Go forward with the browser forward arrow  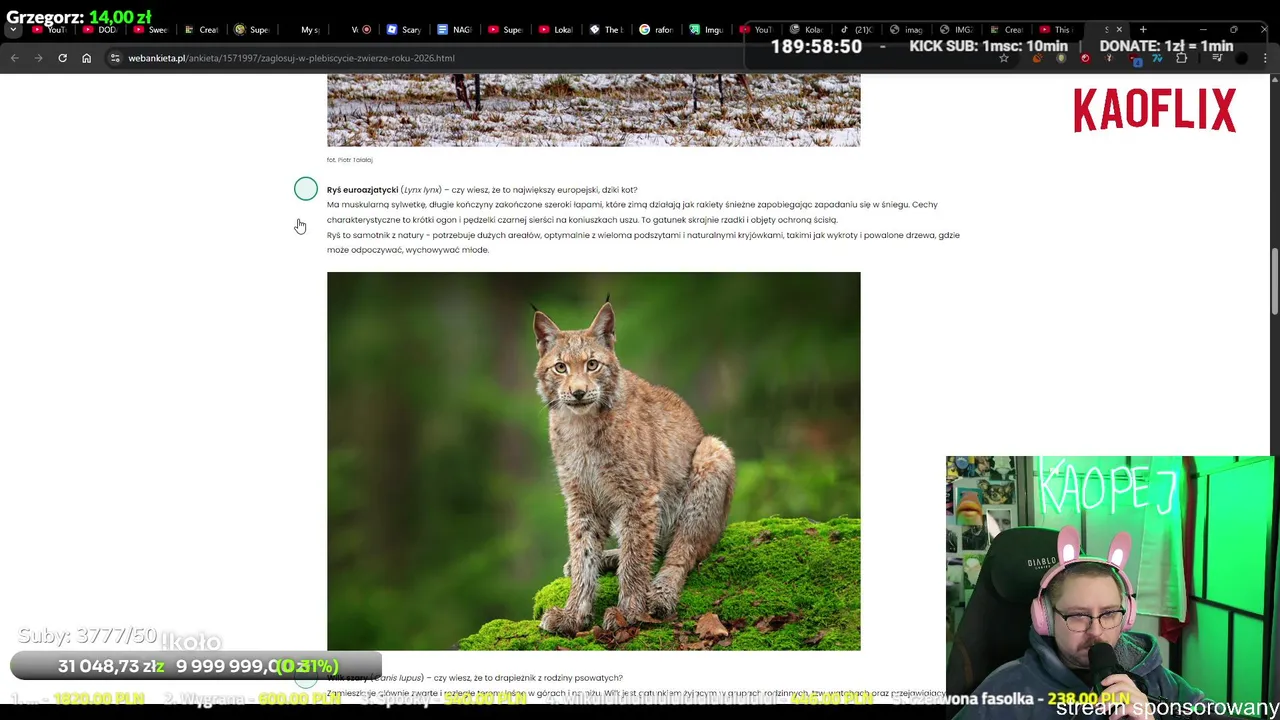[x=38, y=58]
